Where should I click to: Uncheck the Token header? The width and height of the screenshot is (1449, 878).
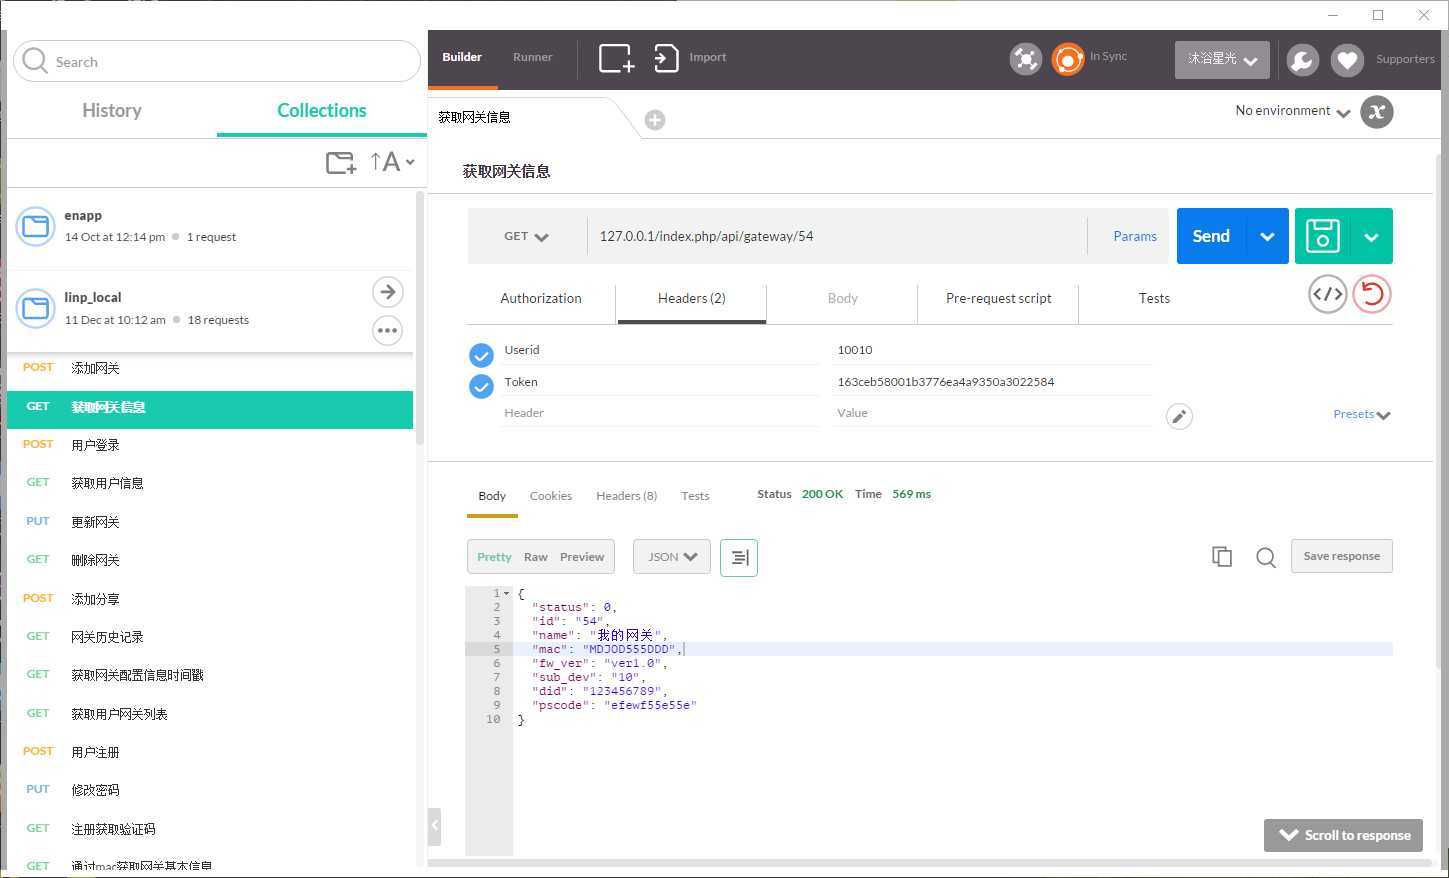tap(481, 386)
